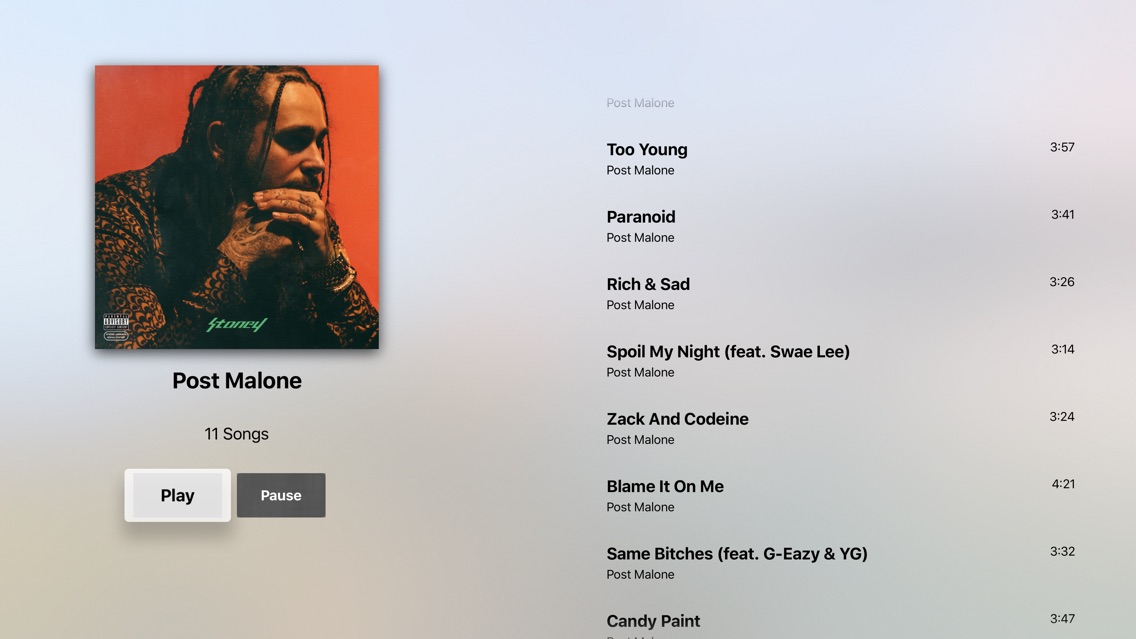
Task: Select the song Too Young
Action: tap(840, 159)
